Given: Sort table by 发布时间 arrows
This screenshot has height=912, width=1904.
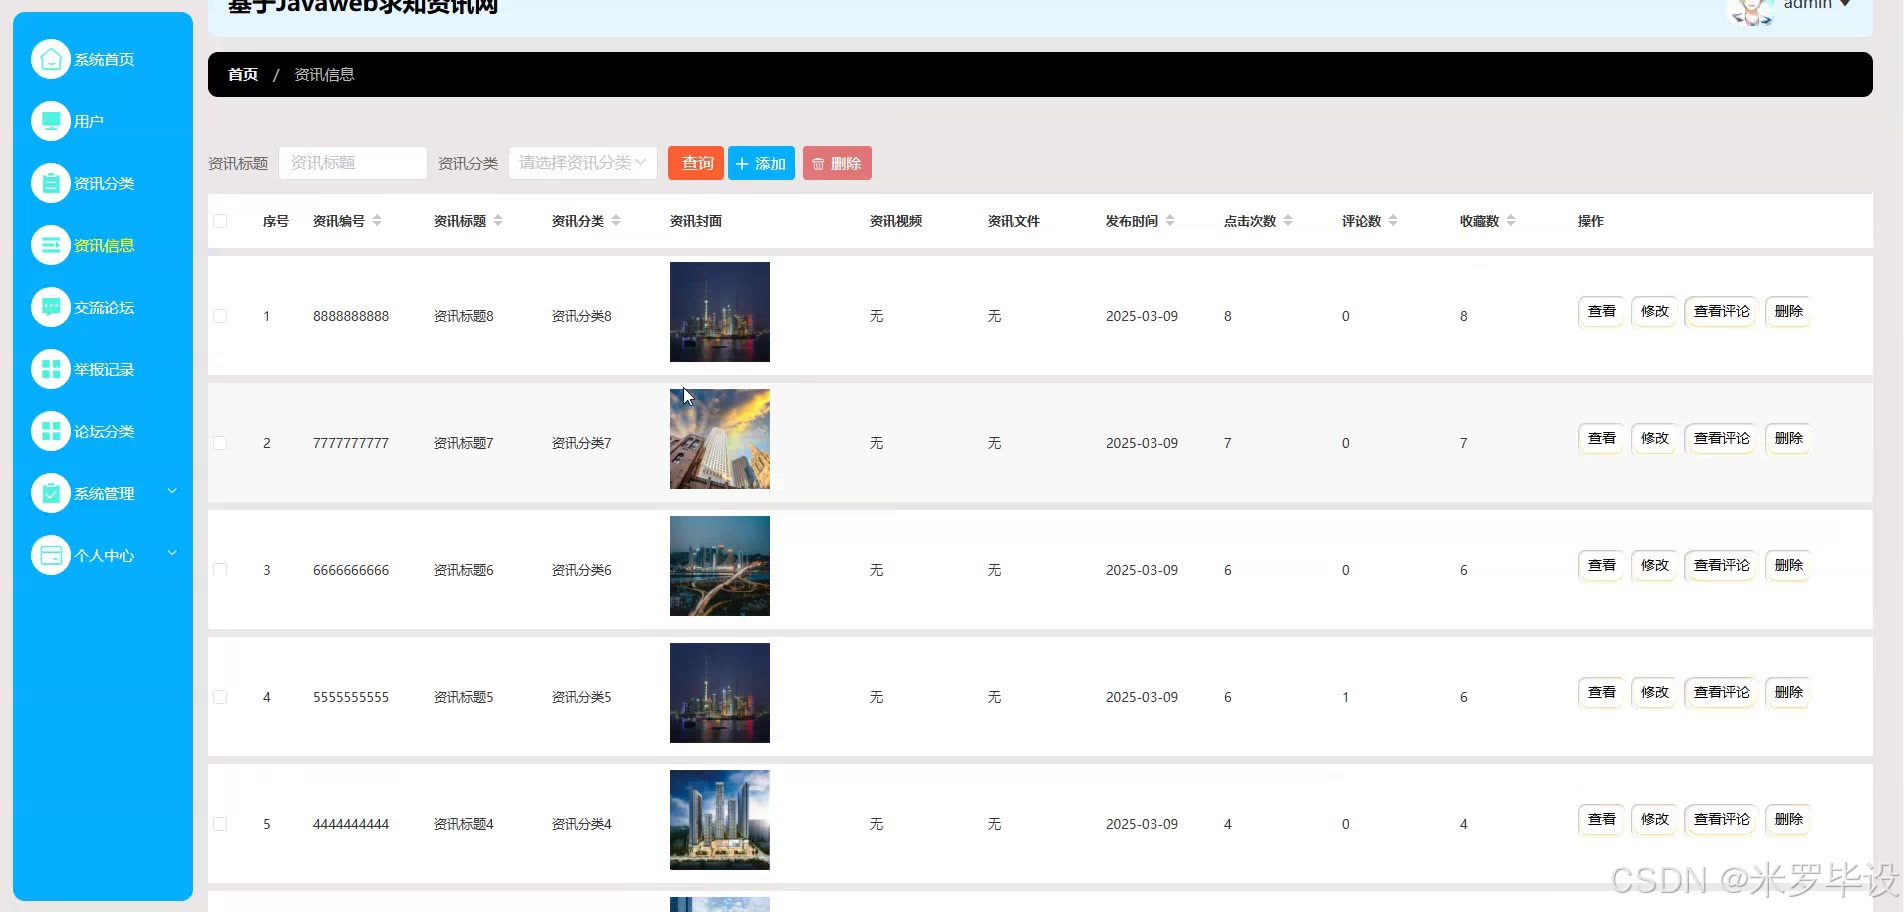Looking at the screenshot, I should (x=1170, y=221).
